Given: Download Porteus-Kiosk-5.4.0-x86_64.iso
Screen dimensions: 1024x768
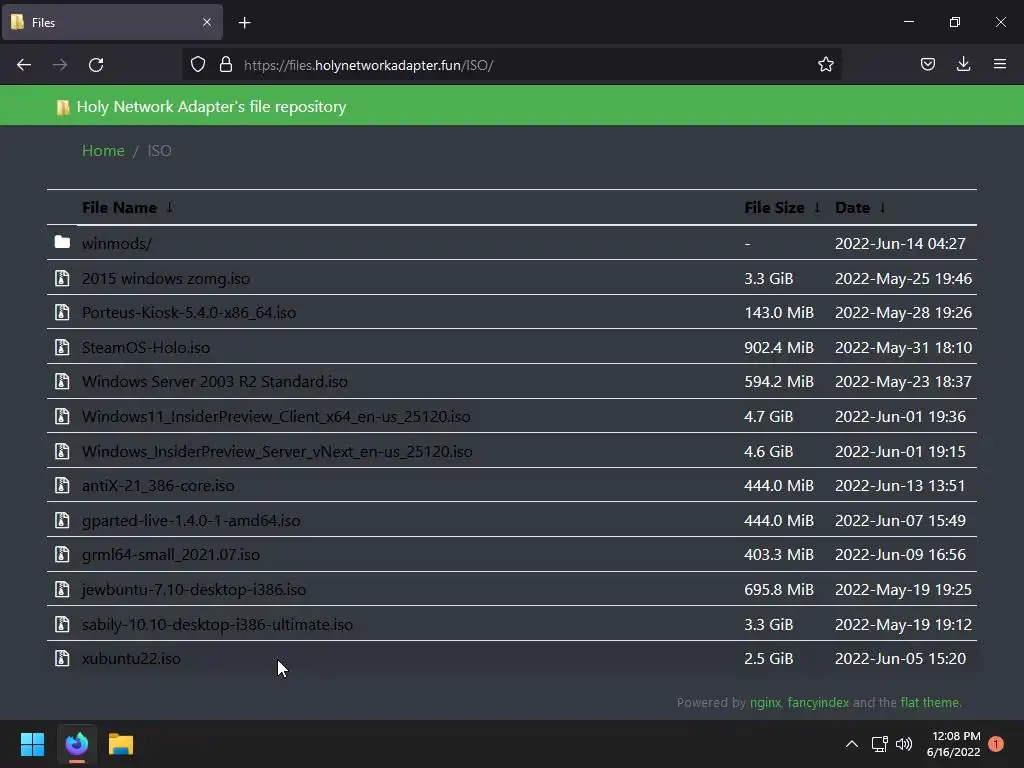Looking at the screenshot, I should (189, 313).
